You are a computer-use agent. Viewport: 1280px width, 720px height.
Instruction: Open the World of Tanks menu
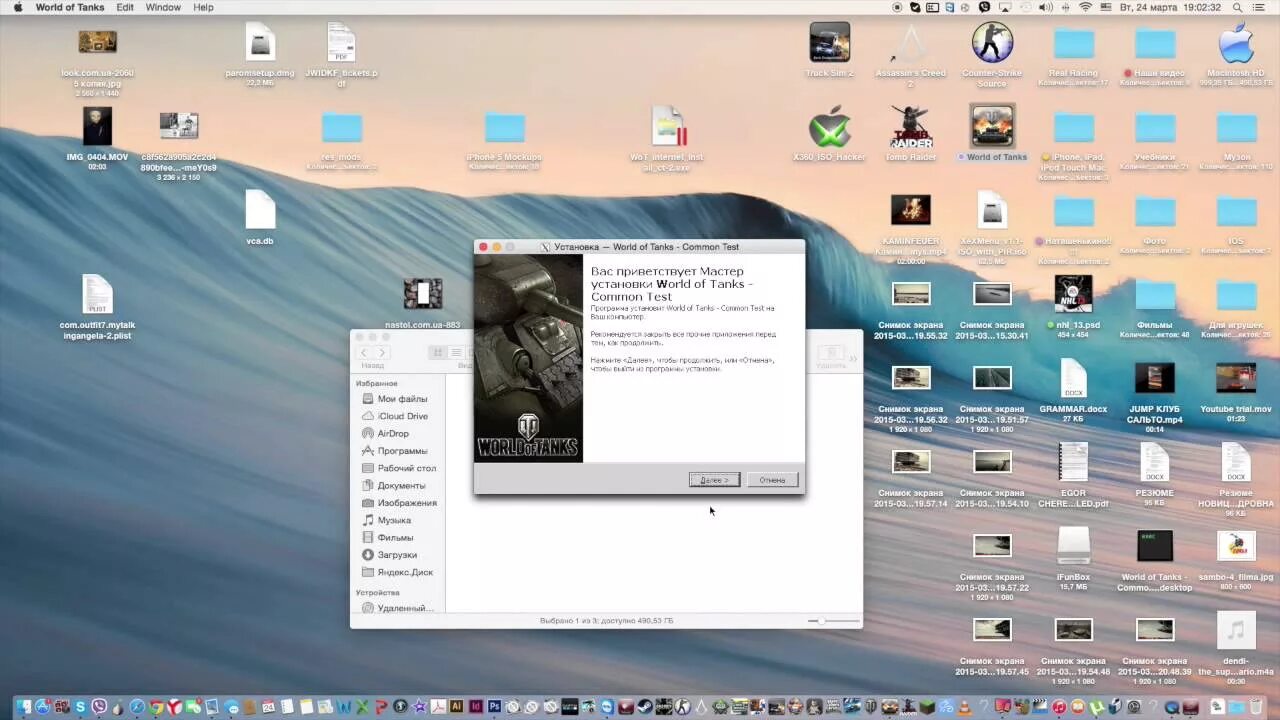[70, 7]
